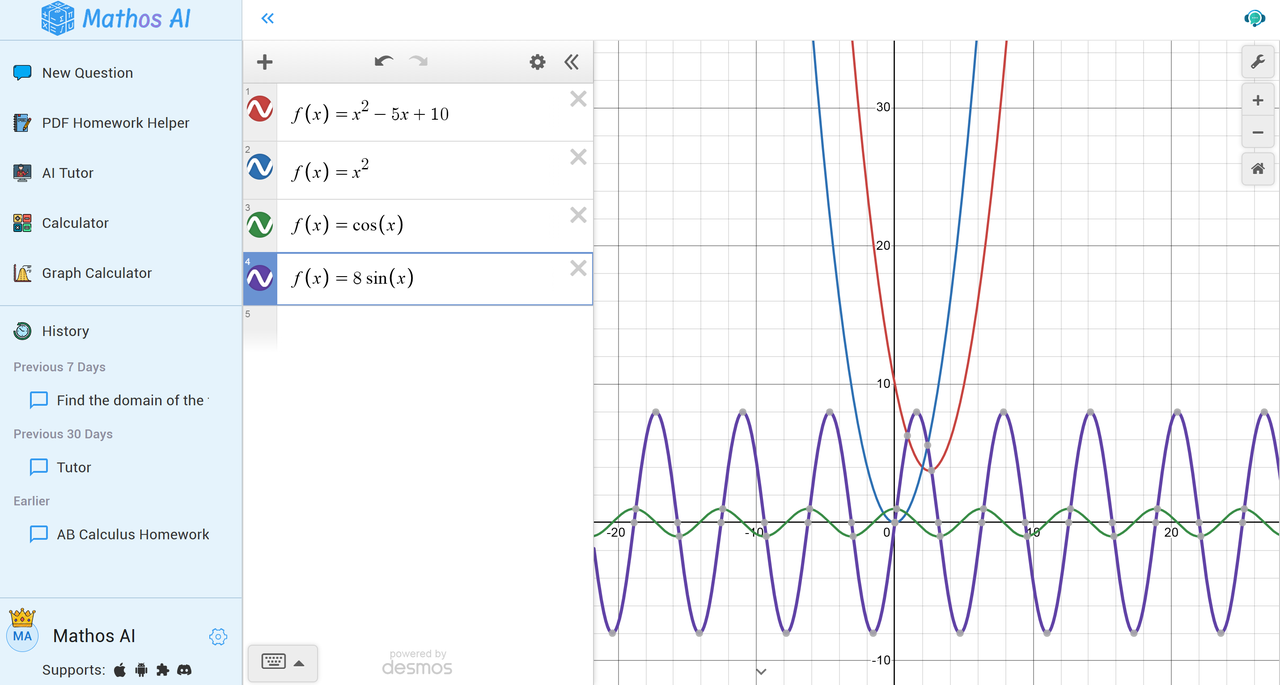This screenshot has height=685, width=1280.
Task: Toggle visibility of blue x² graph
Action: [x=260, y=167]
